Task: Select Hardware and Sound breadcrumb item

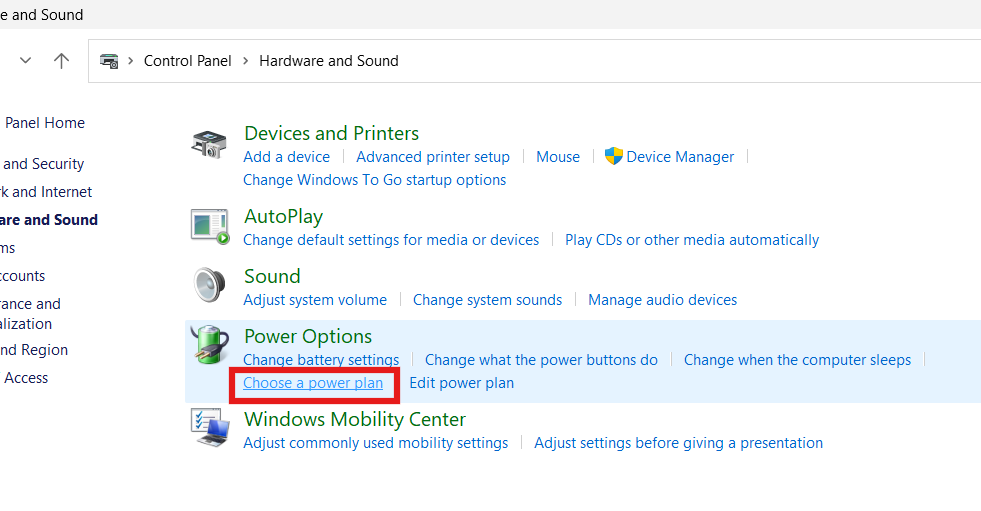Action: [328, 61]
